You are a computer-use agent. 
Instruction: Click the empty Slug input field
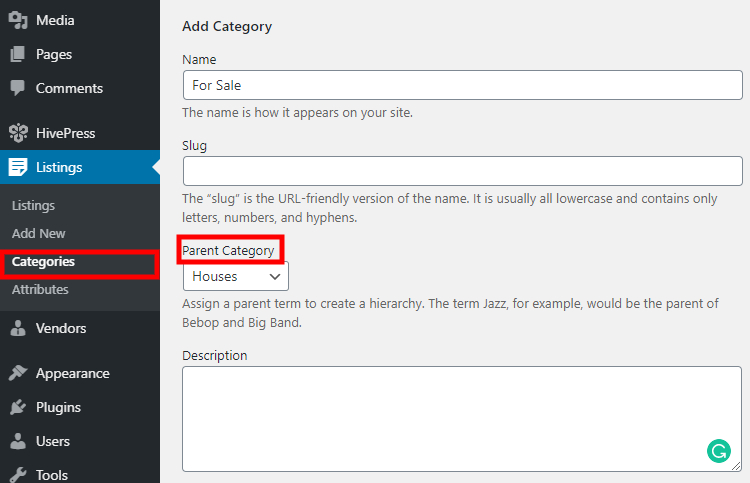pos(463,171)
